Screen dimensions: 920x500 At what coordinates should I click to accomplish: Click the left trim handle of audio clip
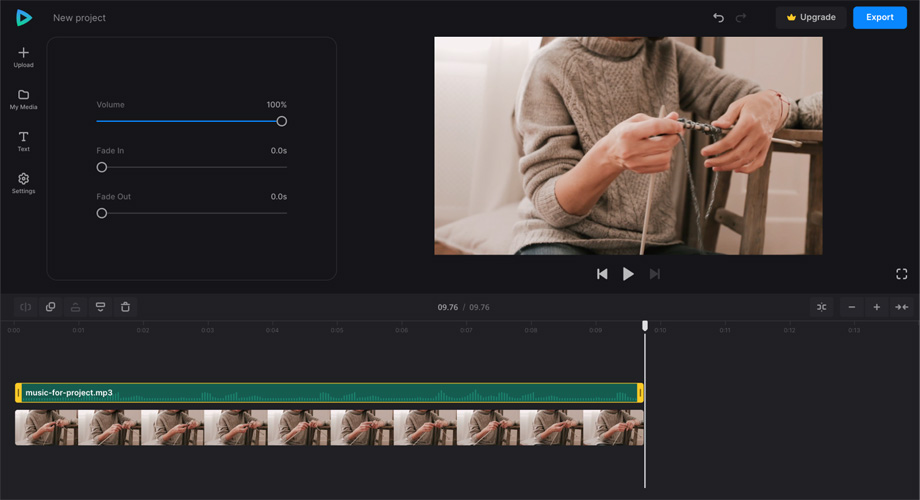[x=18, y=393]
